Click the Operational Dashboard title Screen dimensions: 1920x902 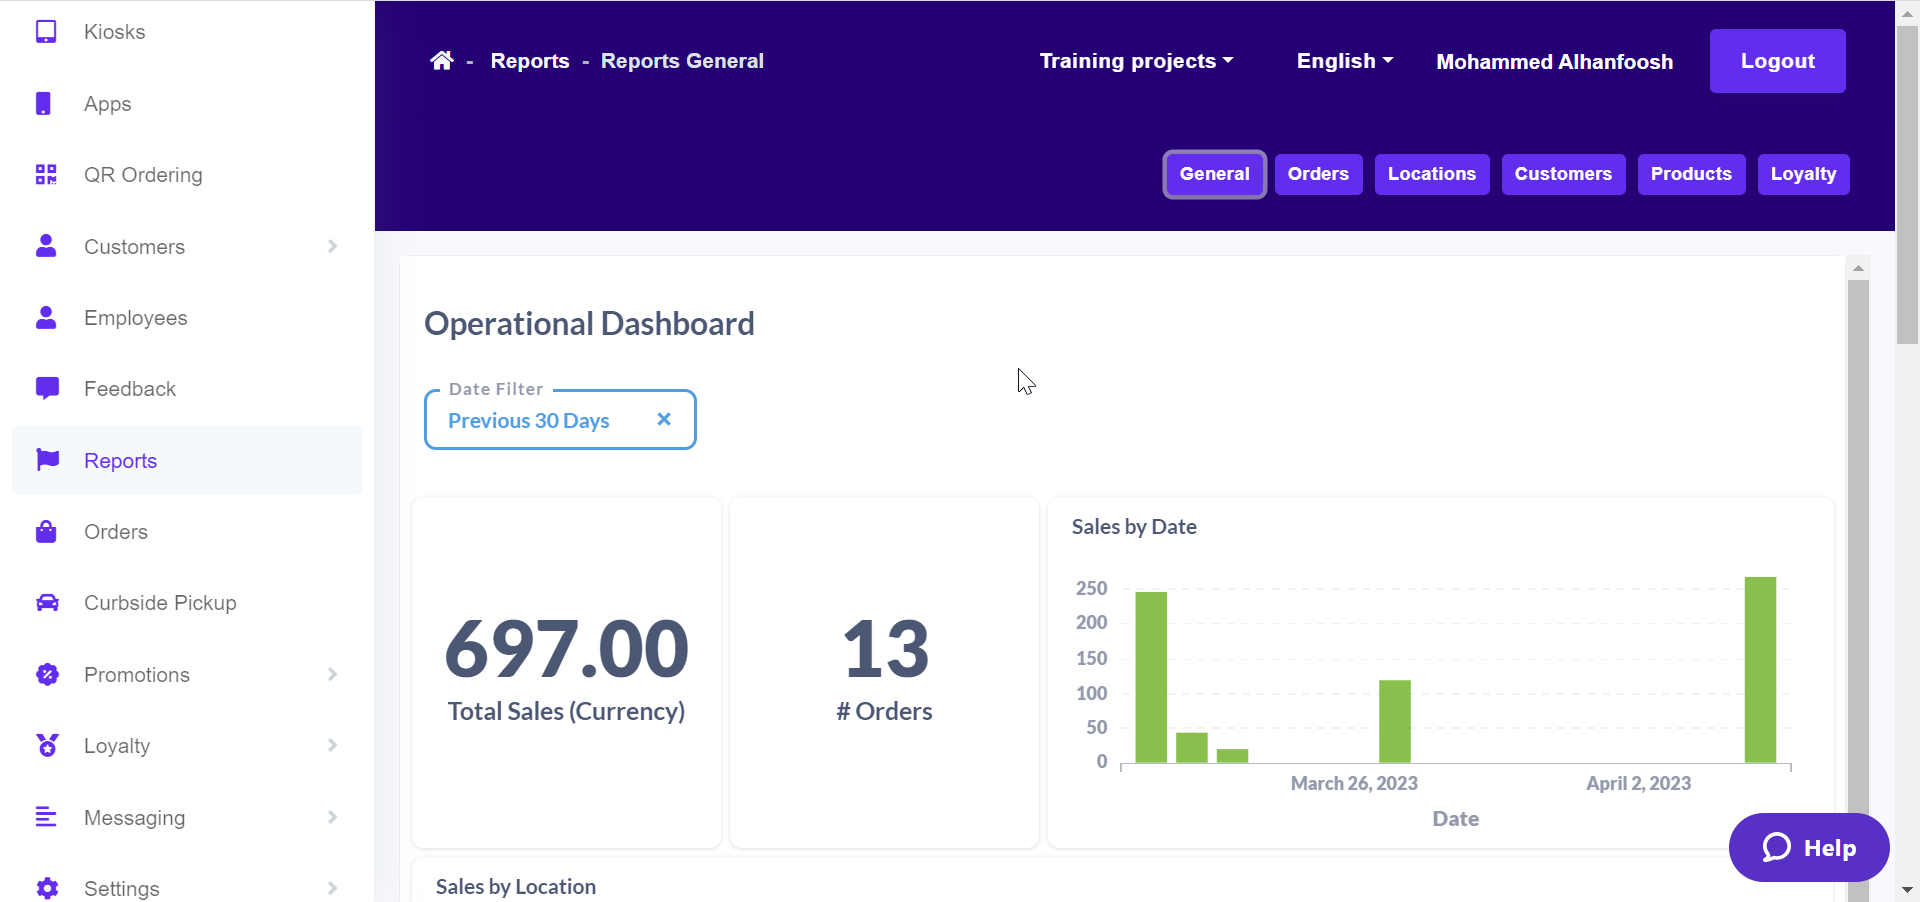pyautogui.click(x=589, y=324)
